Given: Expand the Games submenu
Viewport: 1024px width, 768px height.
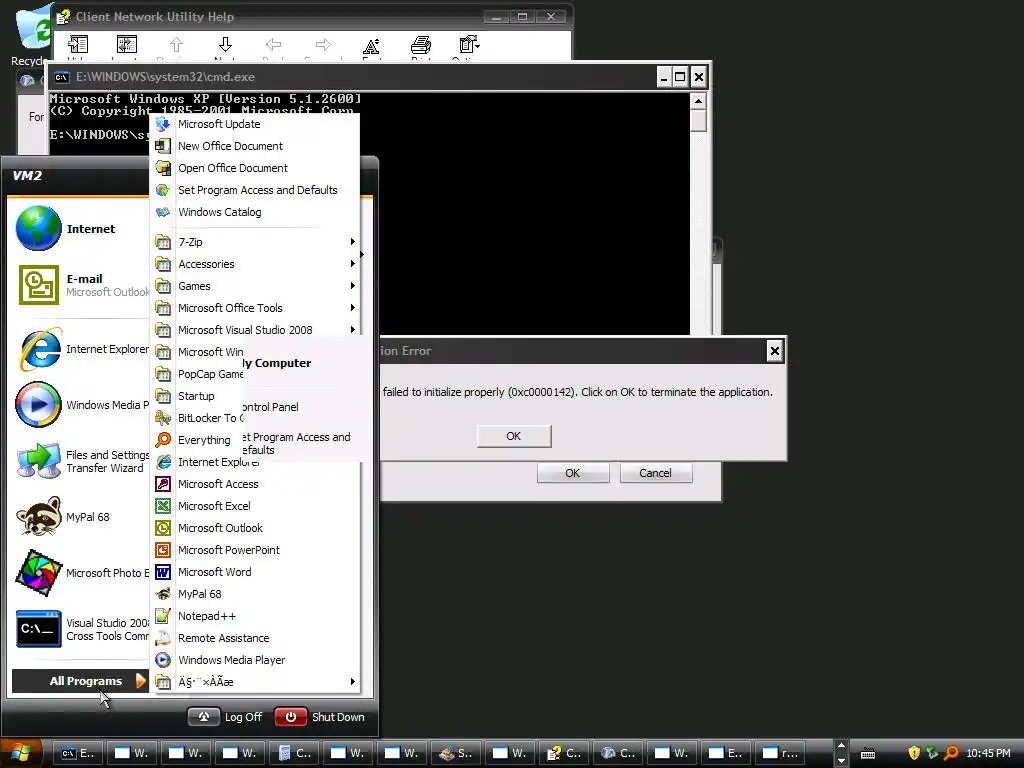Looking at the screenshot, I should 255,286.
